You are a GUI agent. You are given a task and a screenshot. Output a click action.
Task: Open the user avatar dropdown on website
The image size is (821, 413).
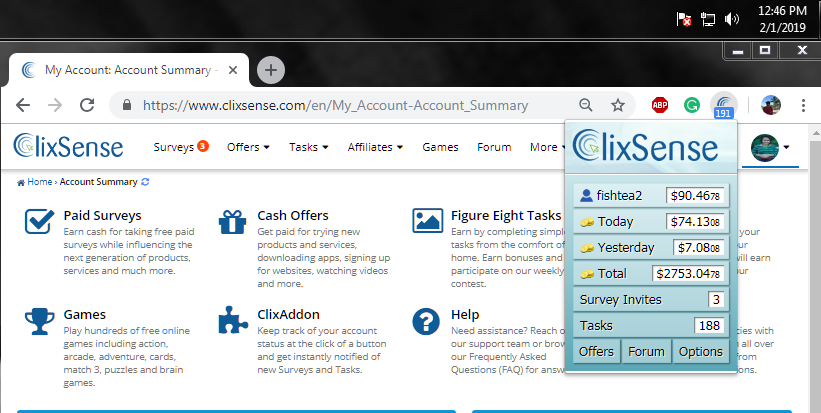point(770,148)
